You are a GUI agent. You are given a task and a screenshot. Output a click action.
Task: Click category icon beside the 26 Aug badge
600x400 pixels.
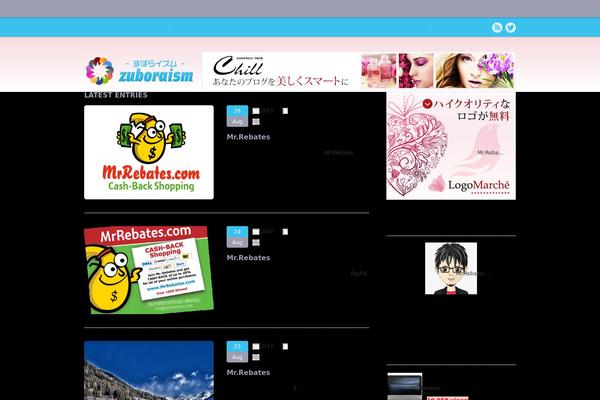(x=256, y=122)
